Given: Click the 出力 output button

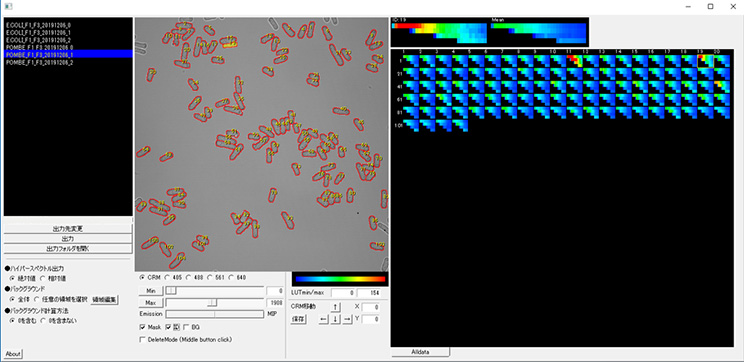Looking at the screenshot, I should (68, 239).
